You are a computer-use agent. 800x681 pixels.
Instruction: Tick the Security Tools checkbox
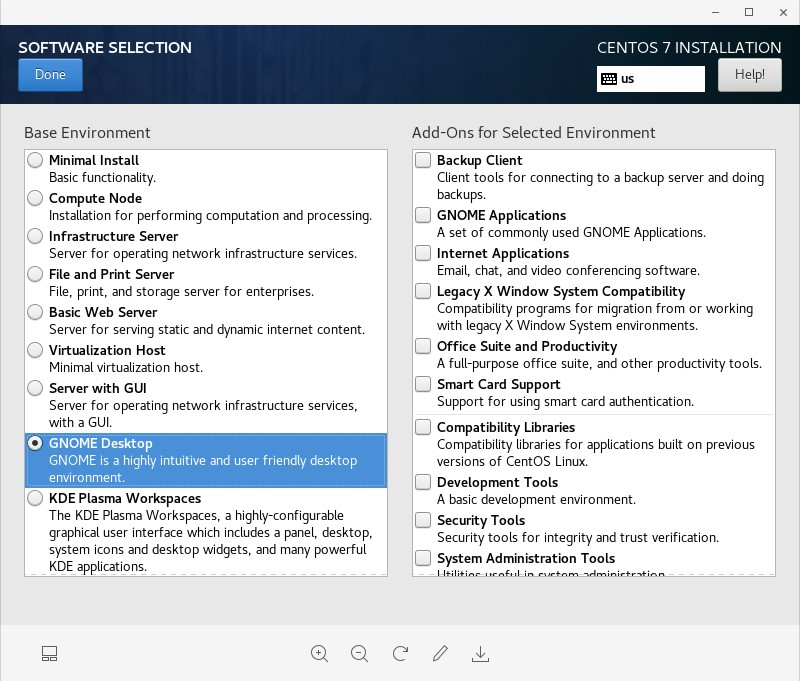[x=423, y=520]
